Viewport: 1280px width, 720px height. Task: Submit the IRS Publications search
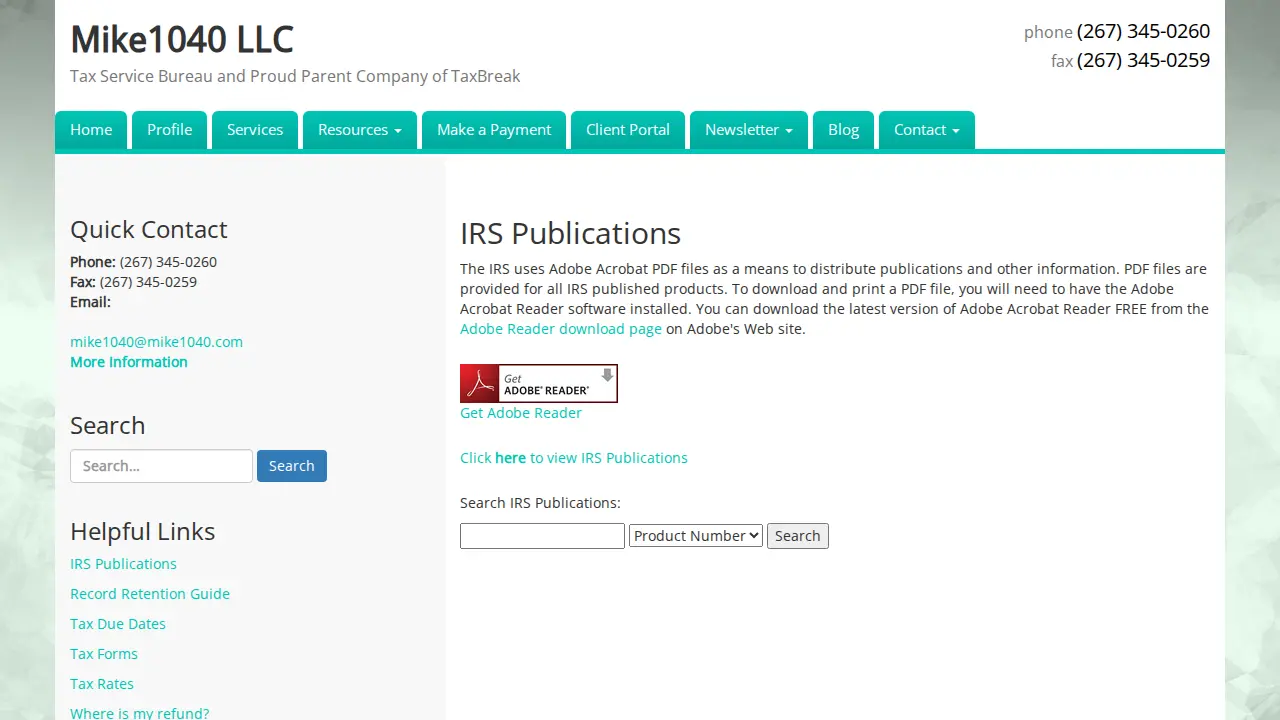[798, 536]
